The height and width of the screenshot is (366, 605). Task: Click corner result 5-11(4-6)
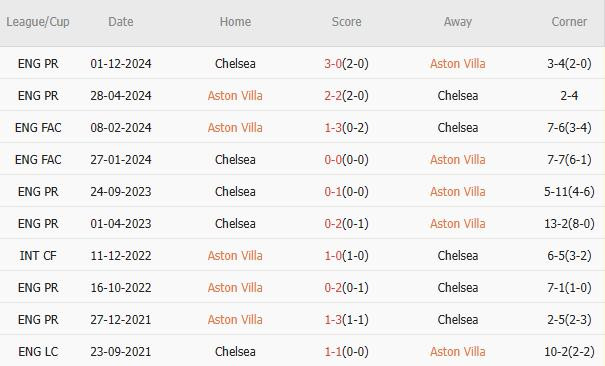[x=569, y=192]
